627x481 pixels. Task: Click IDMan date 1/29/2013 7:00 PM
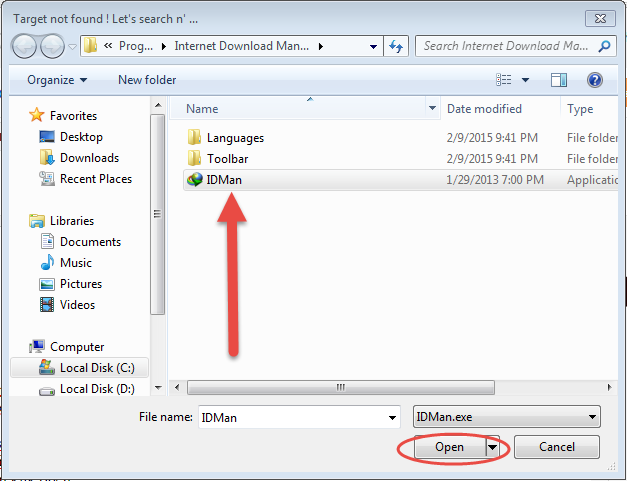pyautogui.click(x=495, y=180)
